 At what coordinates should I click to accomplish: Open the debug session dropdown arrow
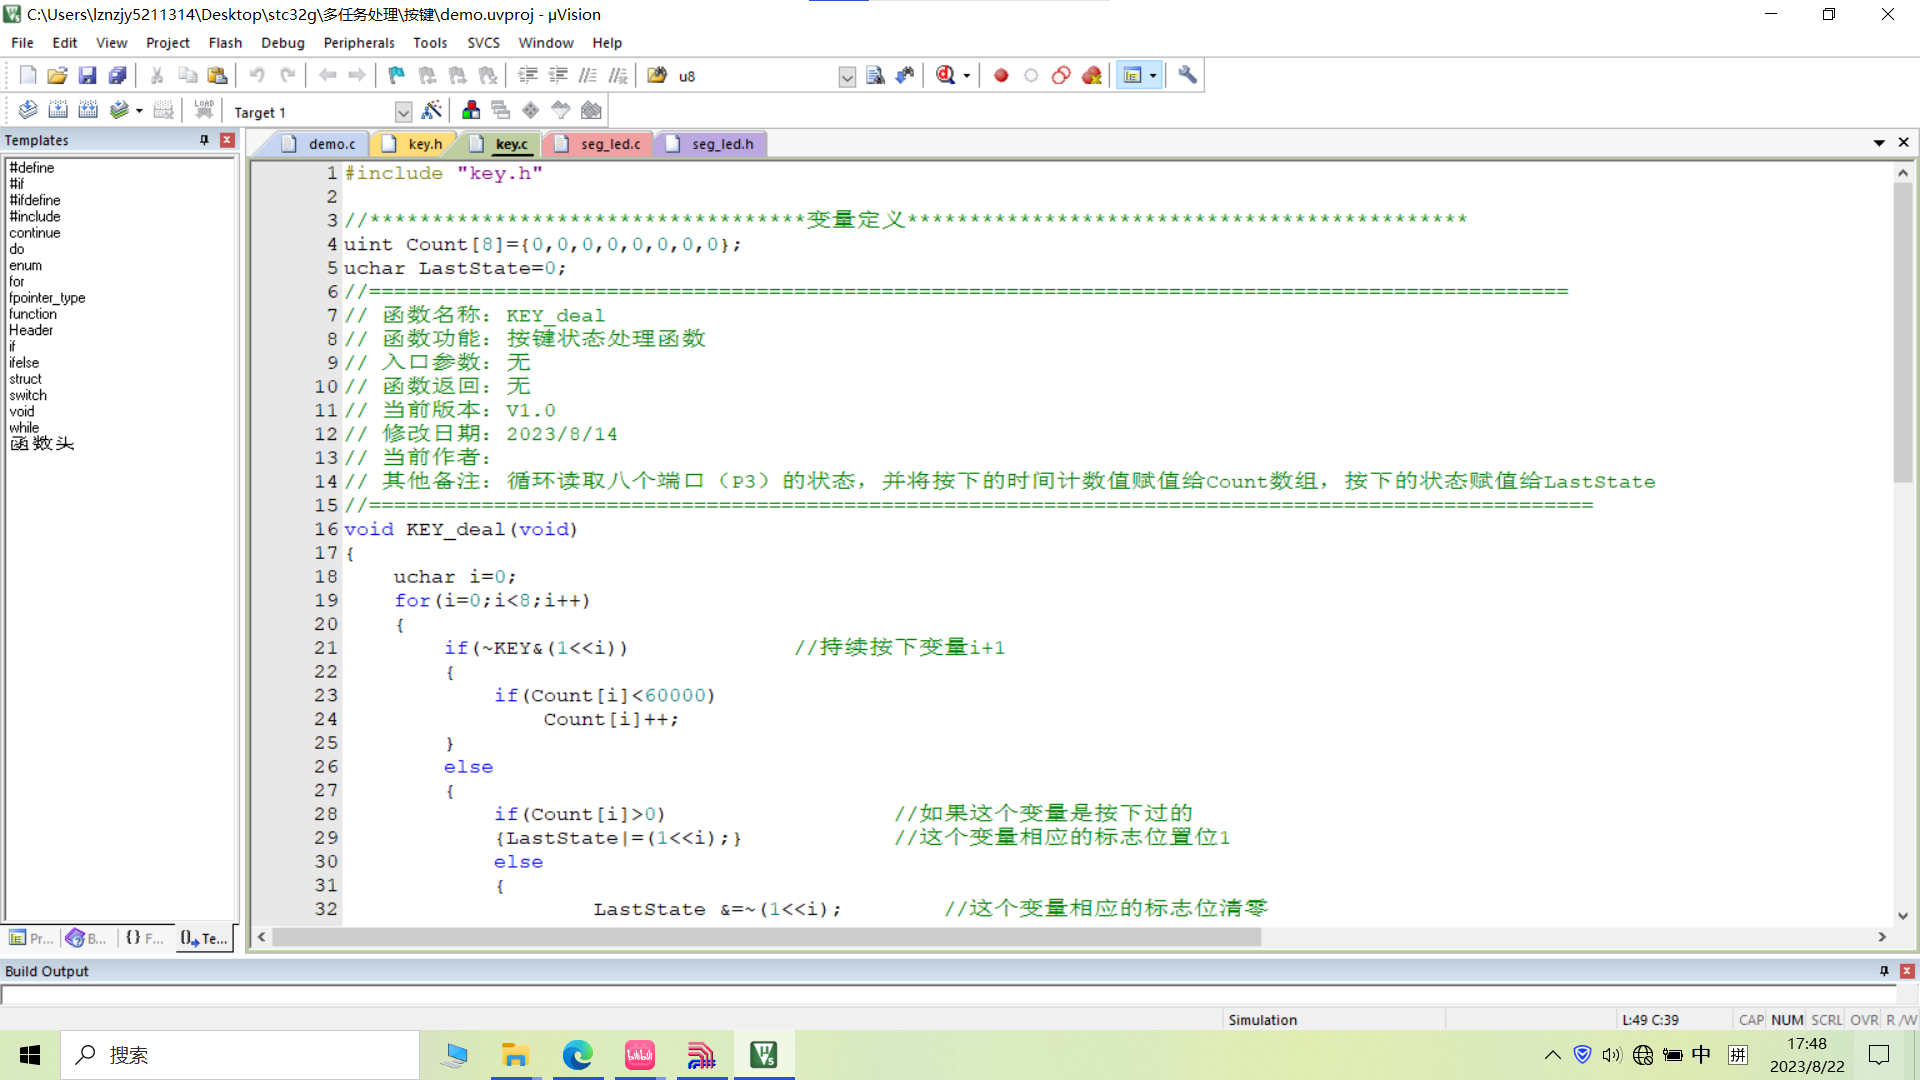(966, 76)
